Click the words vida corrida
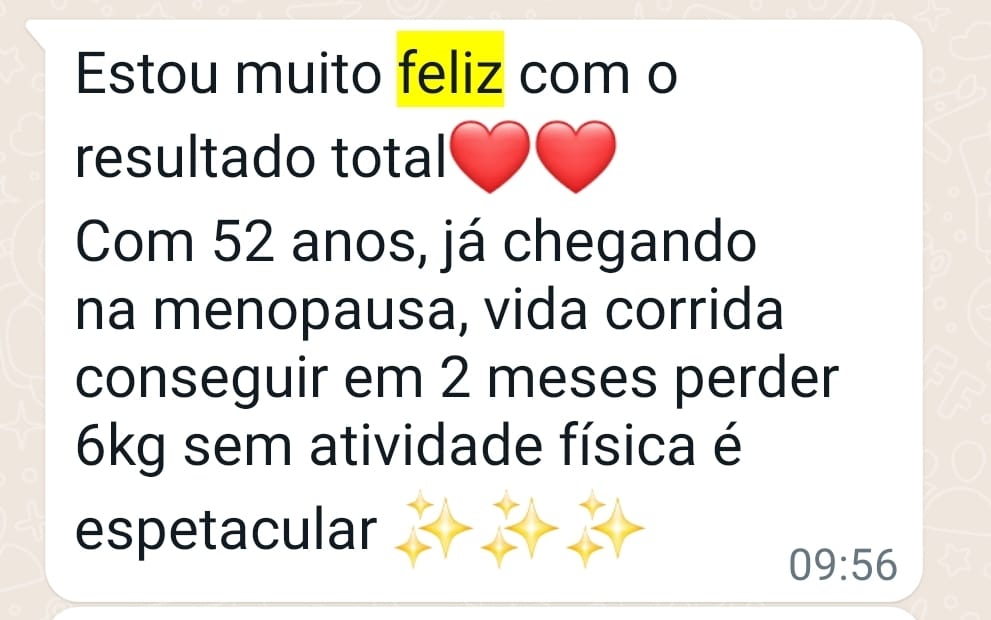Screen dimensions: 991x620 tap(633, 310)
